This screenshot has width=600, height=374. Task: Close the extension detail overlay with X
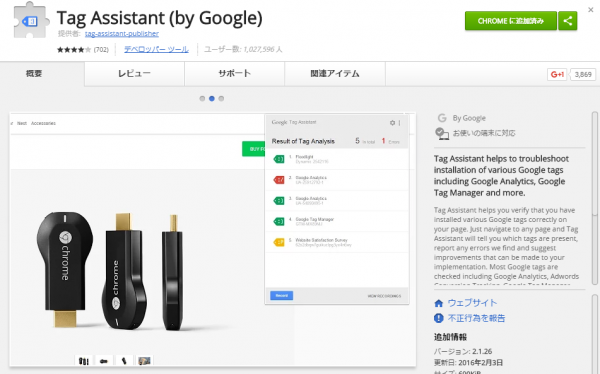(x=590, y=10)
